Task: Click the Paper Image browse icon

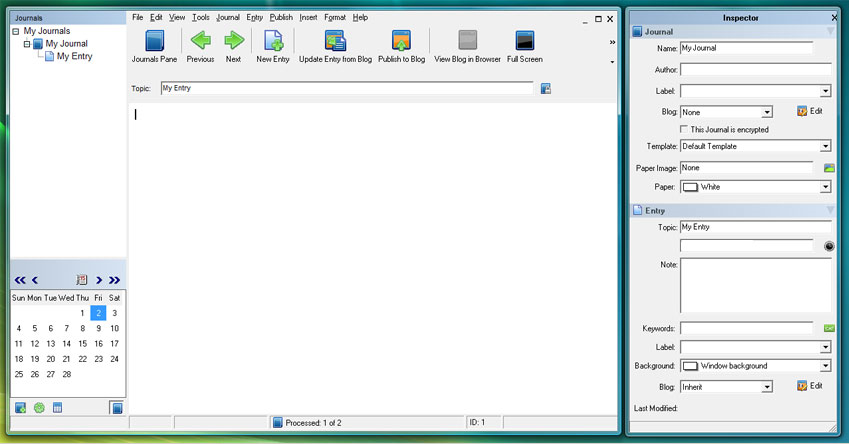Action: [828, 168]
